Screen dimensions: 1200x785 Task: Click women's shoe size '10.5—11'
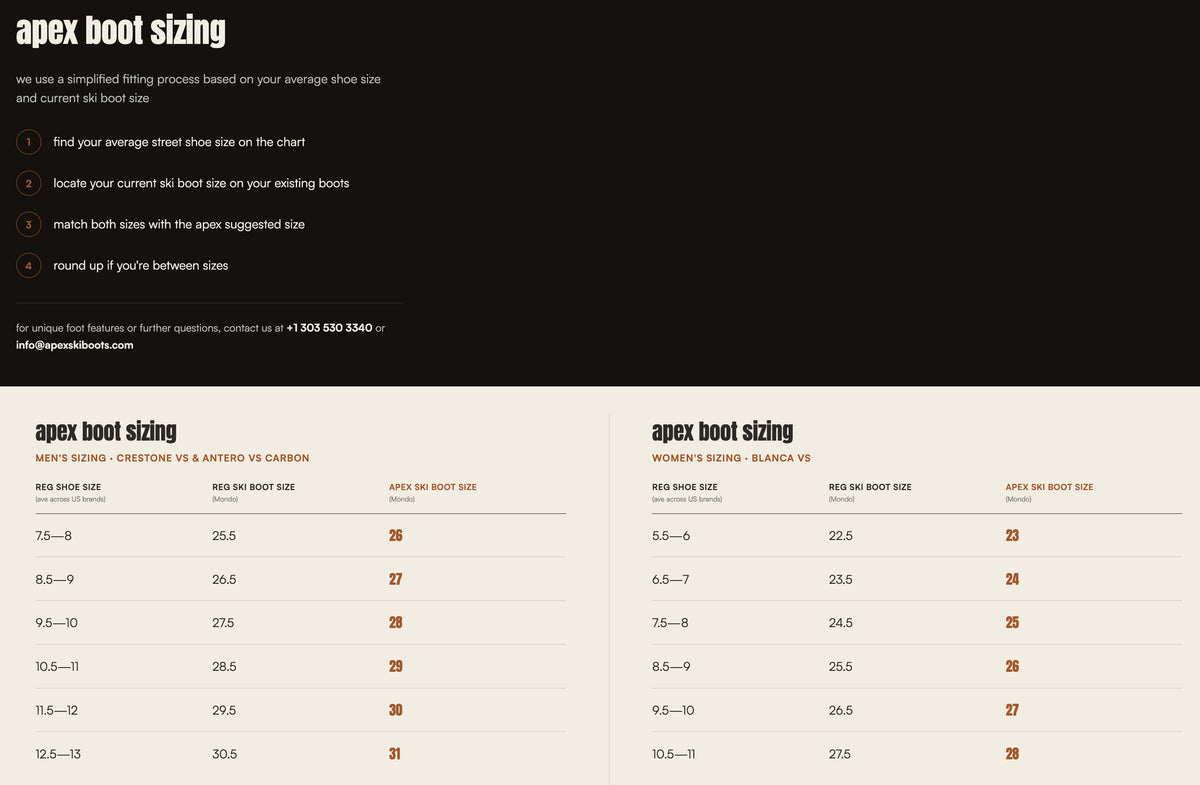674,754
